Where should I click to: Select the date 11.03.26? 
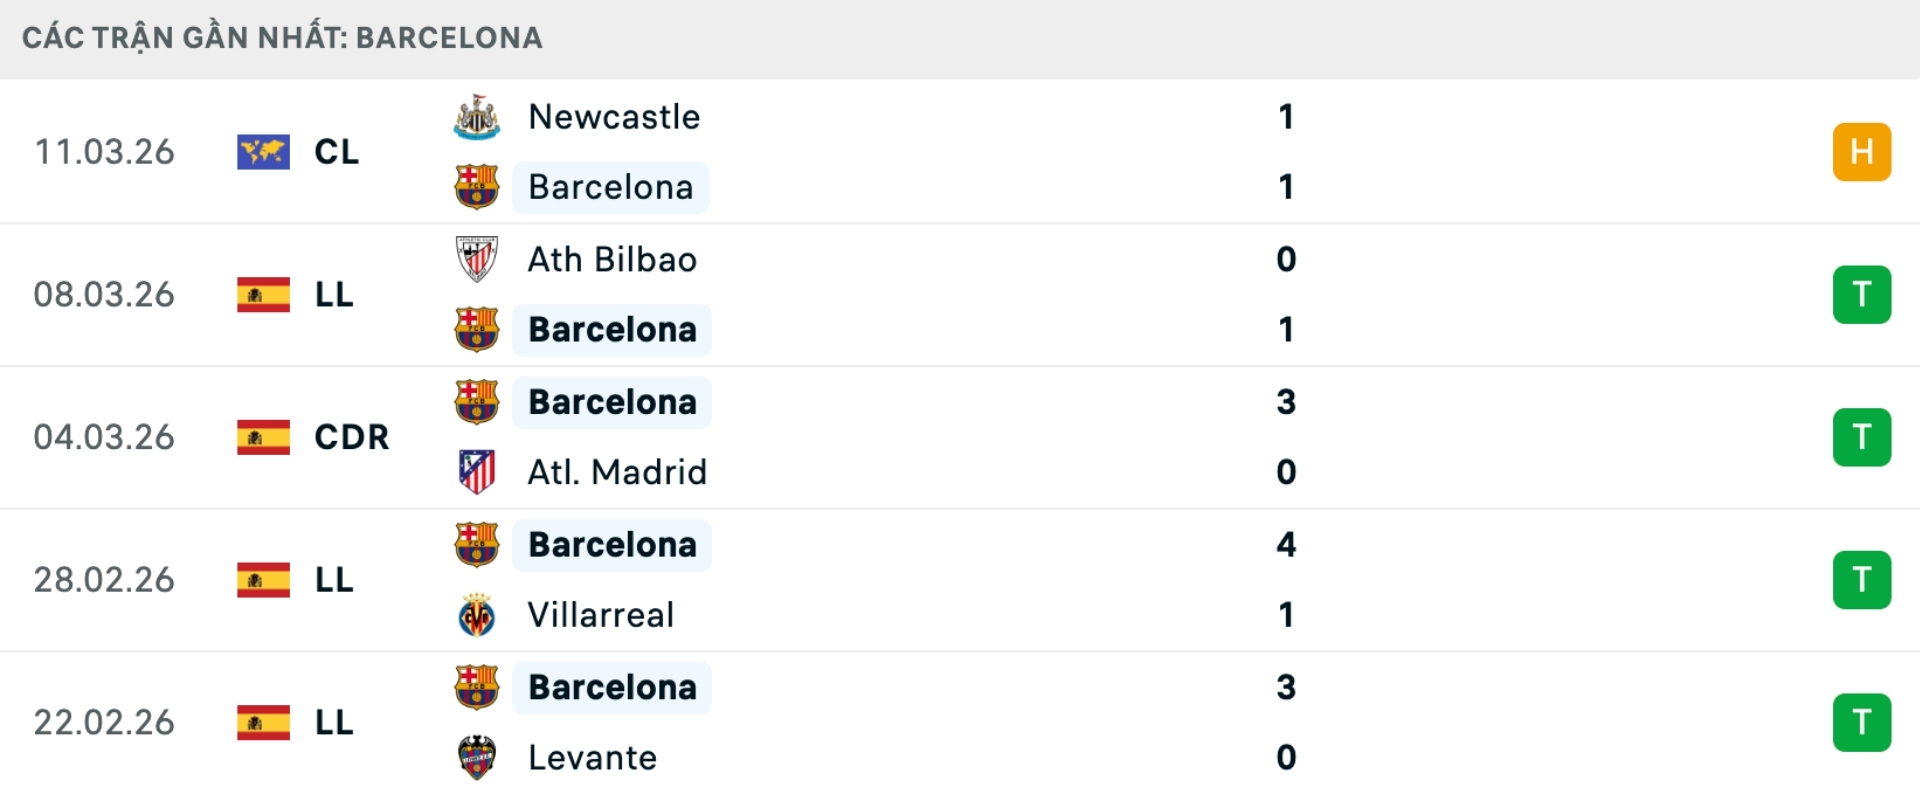(103, 151)
